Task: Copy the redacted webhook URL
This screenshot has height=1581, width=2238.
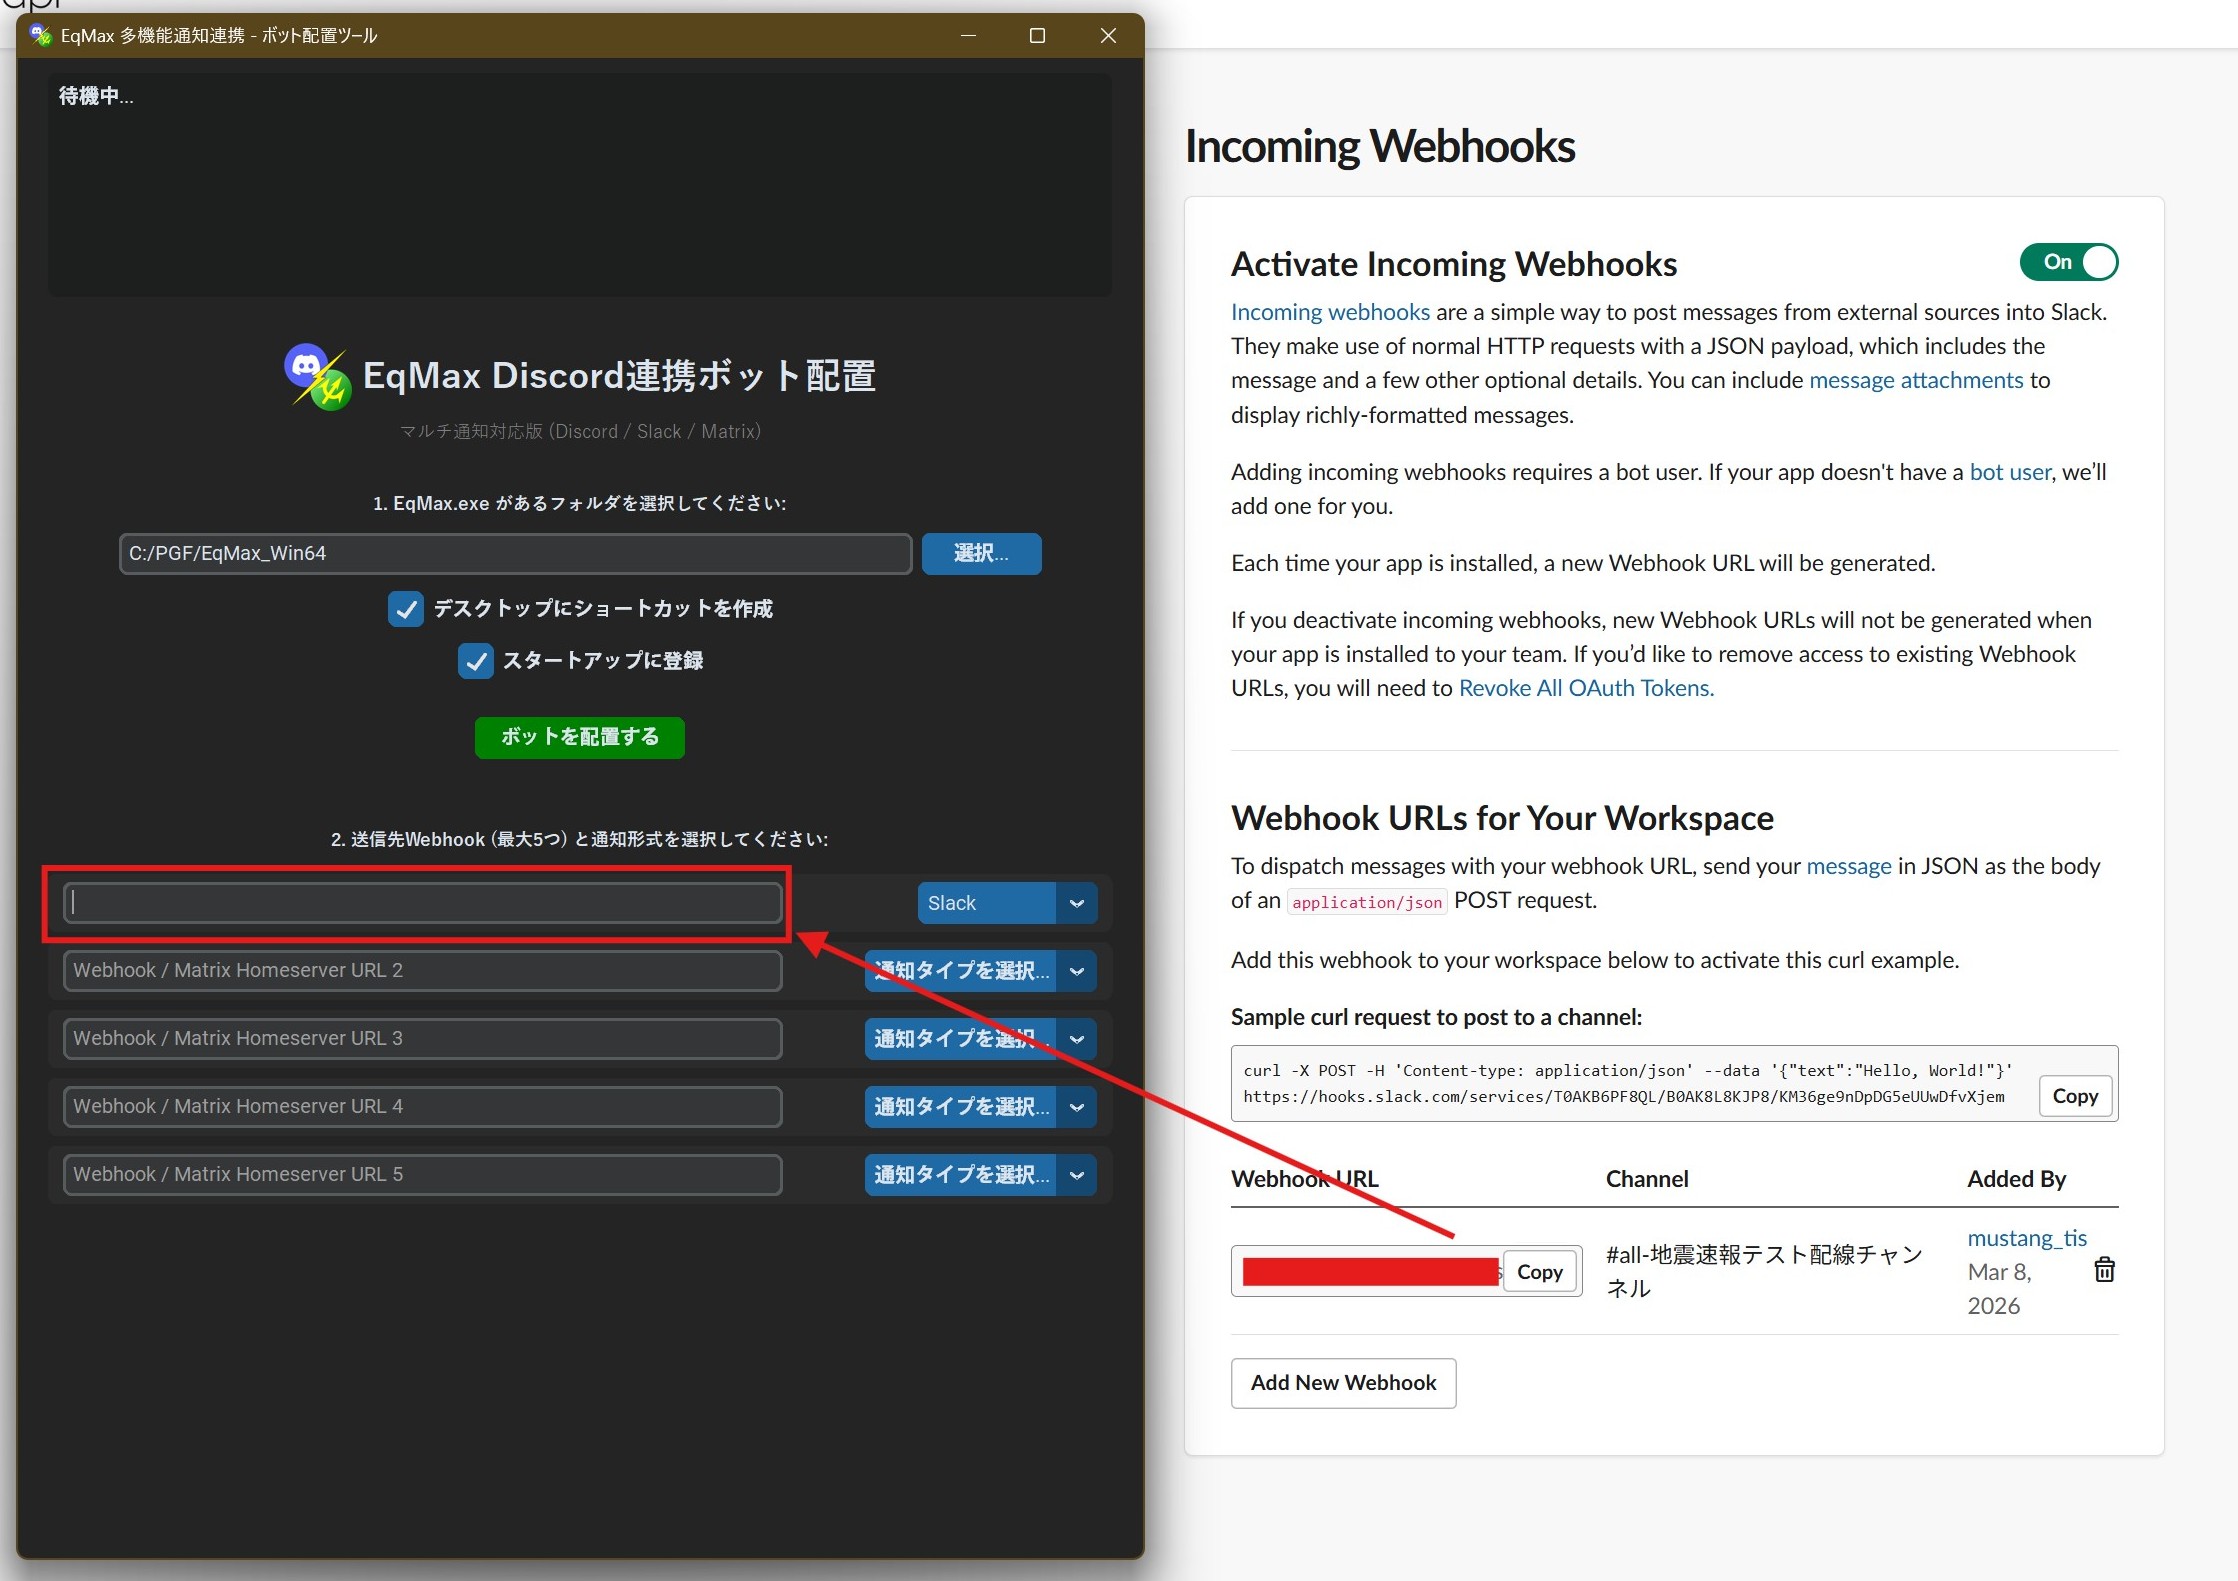Action: 1539,1270
